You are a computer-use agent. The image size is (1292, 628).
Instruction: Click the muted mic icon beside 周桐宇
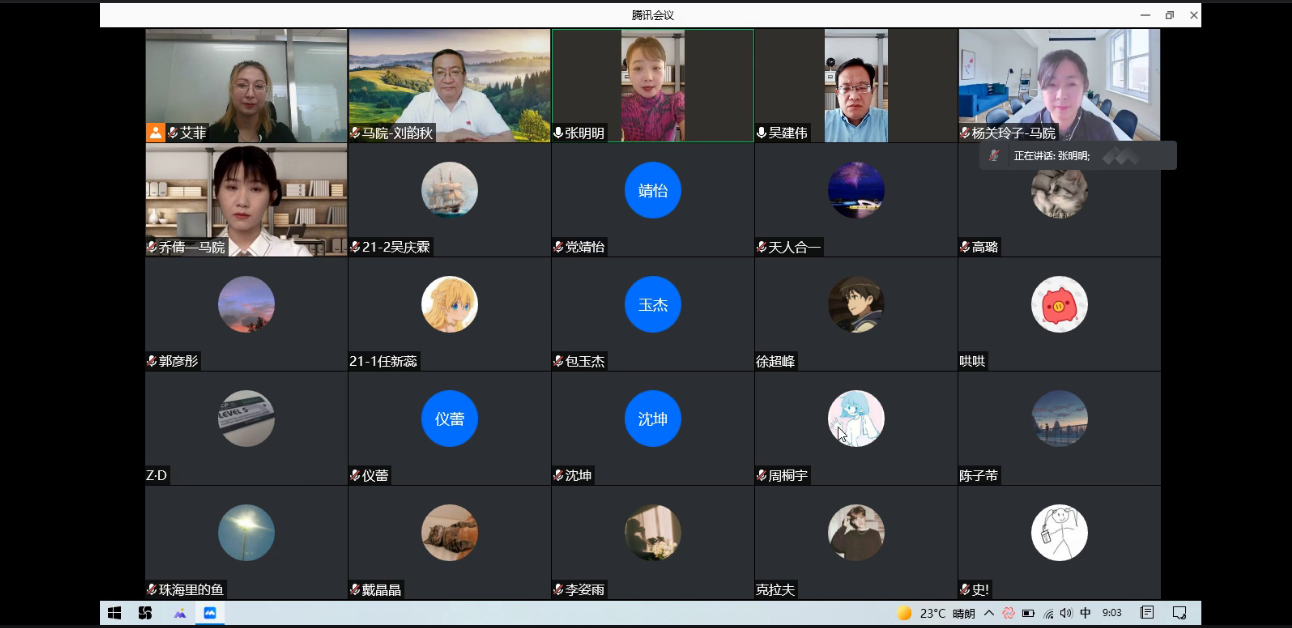tap(762, 476)
